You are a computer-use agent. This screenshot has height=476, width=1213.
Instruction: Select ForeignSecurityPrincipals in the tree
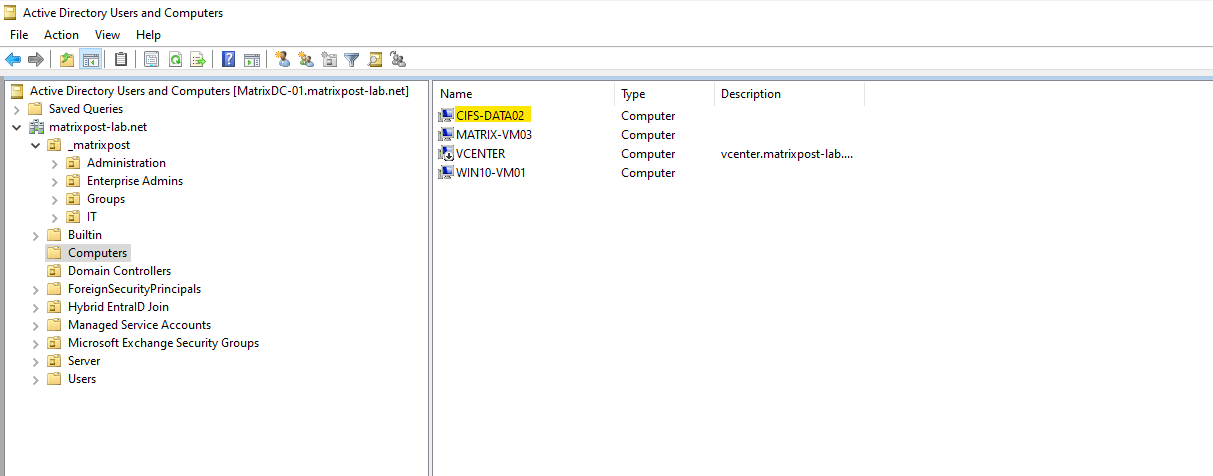pyautogui.click(x=134, y=289)
